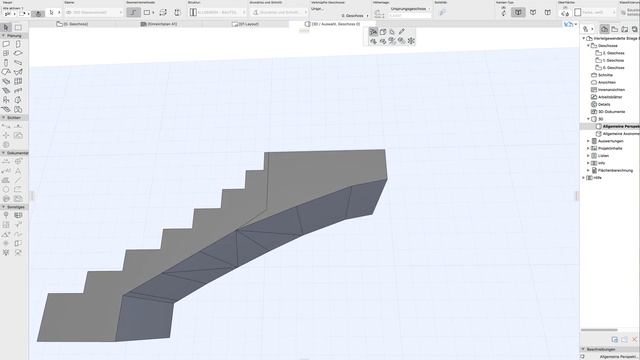Collapse the Sonstiges toolbox section
Viewport: 640px width, 360px height.
[x=4, y=207]
